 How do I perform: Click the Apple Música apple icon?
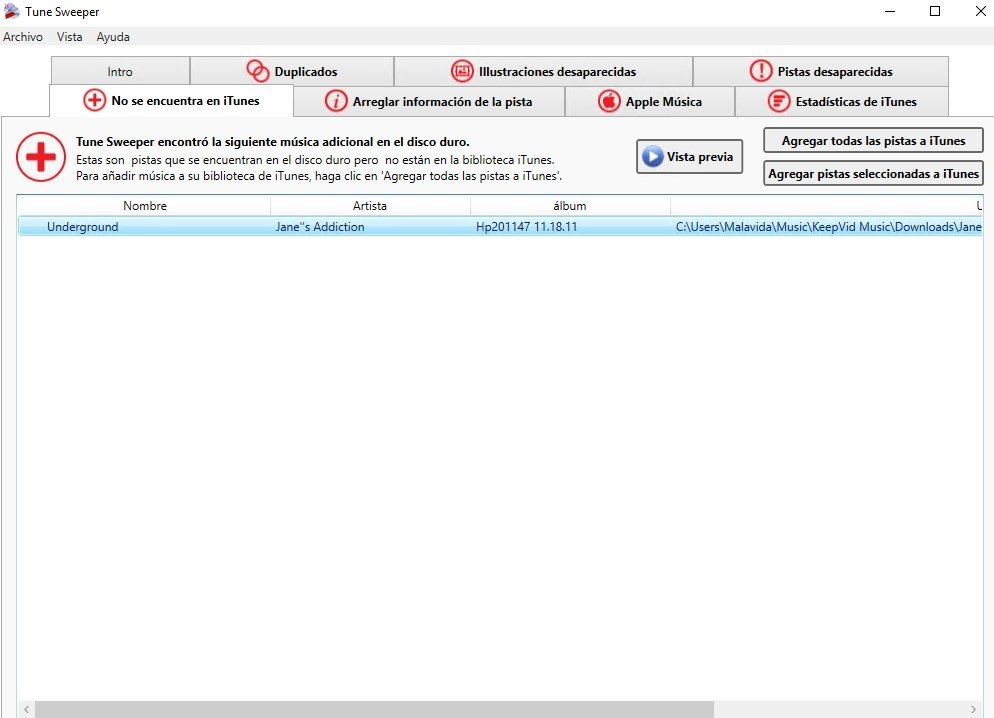coord(609,101)
